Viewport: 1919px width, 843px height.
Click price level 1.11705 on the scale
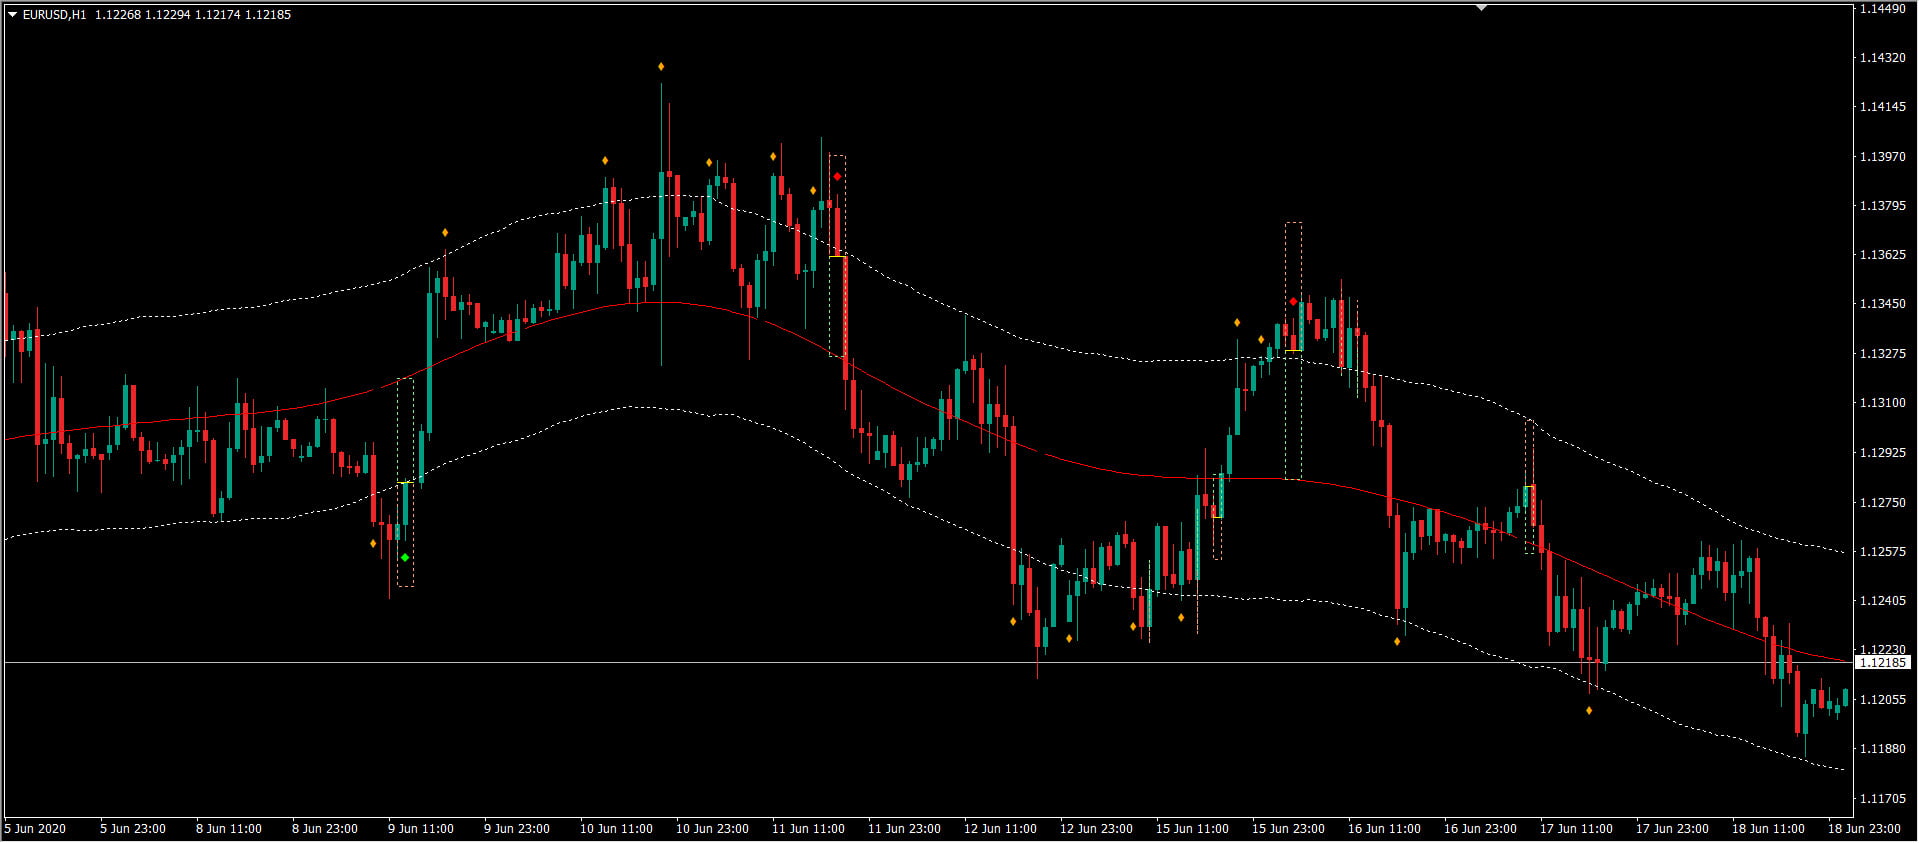[x=1883, y=799]
